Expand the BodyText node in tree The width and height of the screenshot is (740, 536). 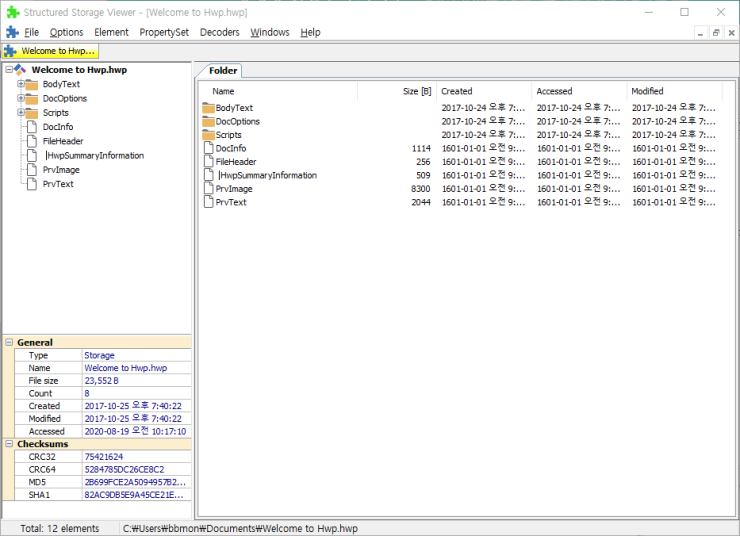point(20,85)
